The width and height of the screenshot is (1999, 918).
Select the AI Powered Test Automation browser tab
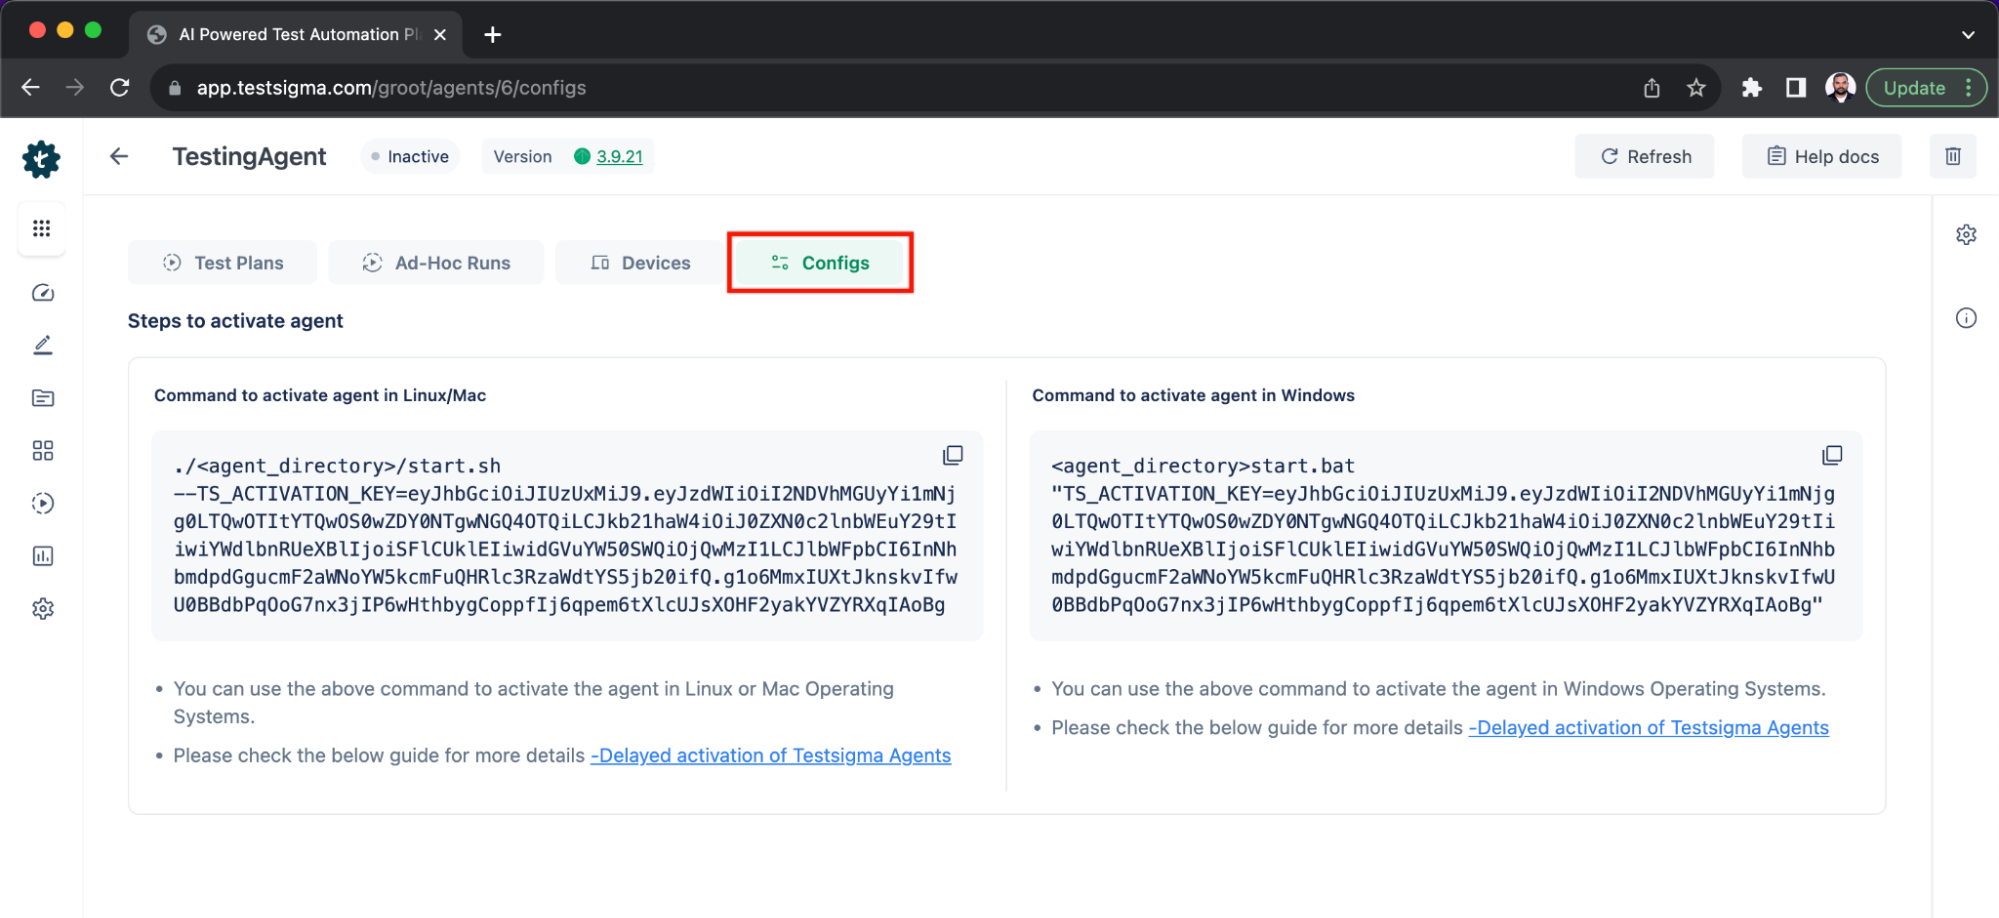(295, 35)
